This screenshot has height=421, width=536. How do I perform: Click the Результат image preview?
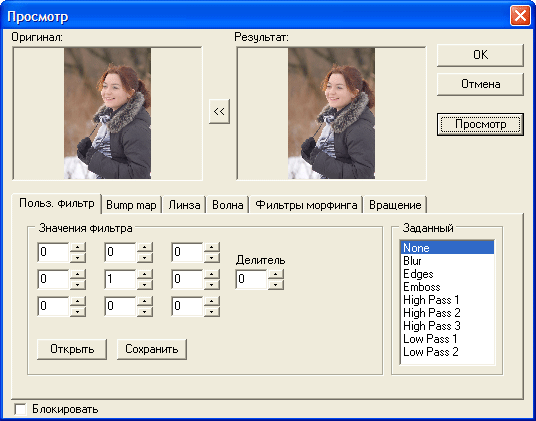click(x=331, y=113)
